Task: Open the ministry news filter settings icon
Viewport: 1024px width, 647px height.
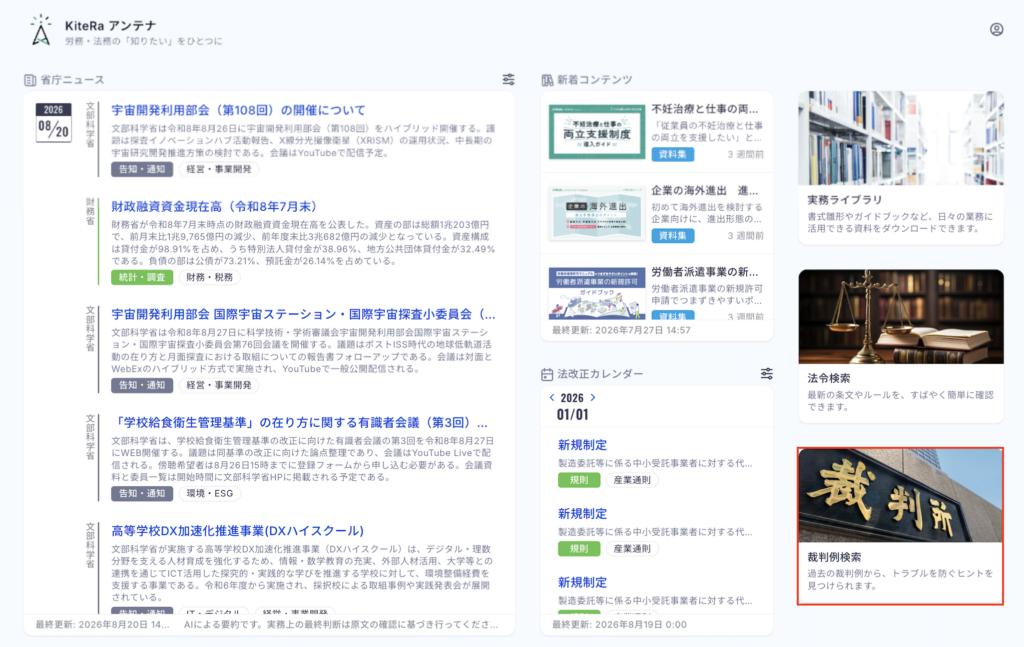Action: pyautogui.click(x=508, y=80)
